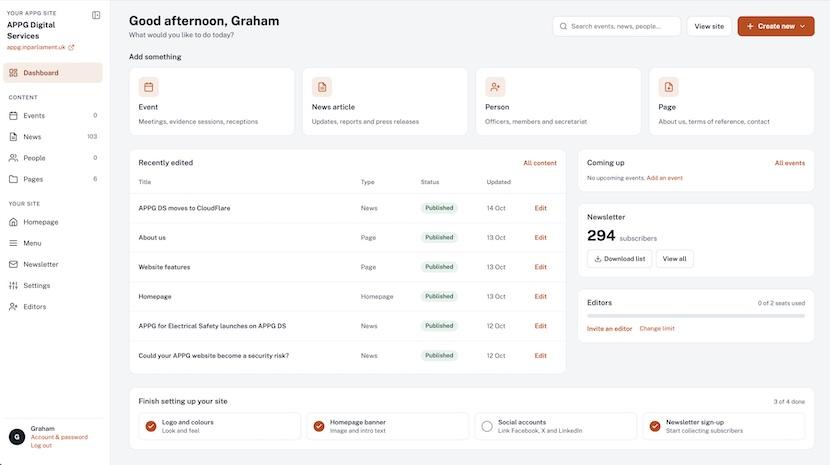Screen dimensions: 830x465
Task: Edit the About us row
Action: 540,237
